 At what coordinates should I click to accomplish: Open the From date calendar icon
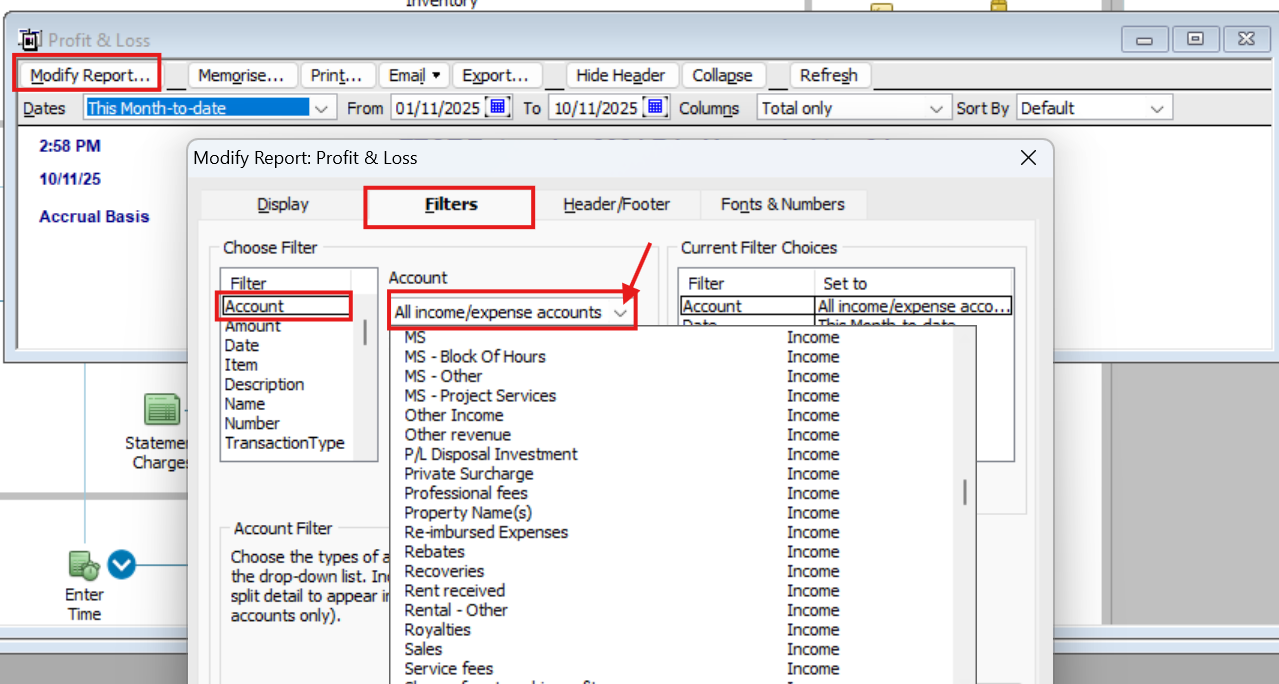(x=499, y=107)
